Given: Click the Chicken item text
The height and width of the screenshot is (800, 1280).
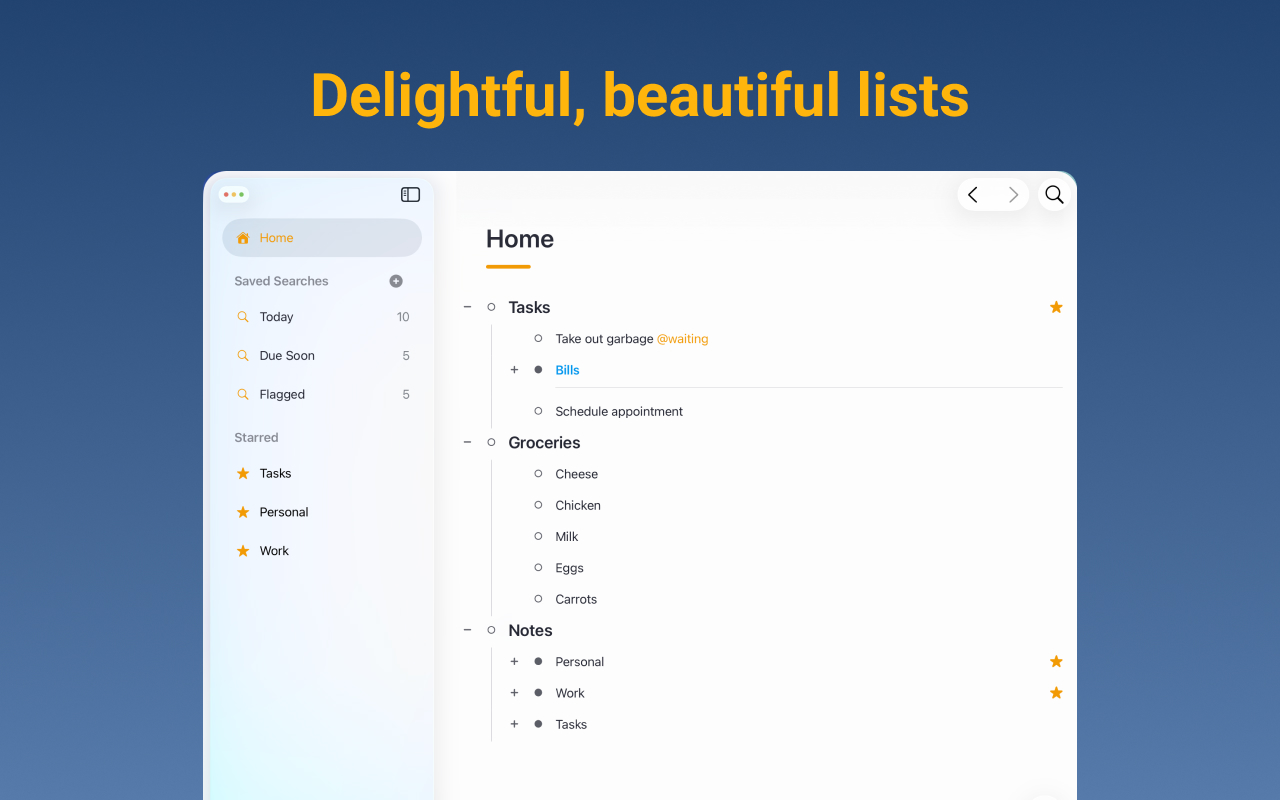Looking at the screenshot, I should click(578, 505).
